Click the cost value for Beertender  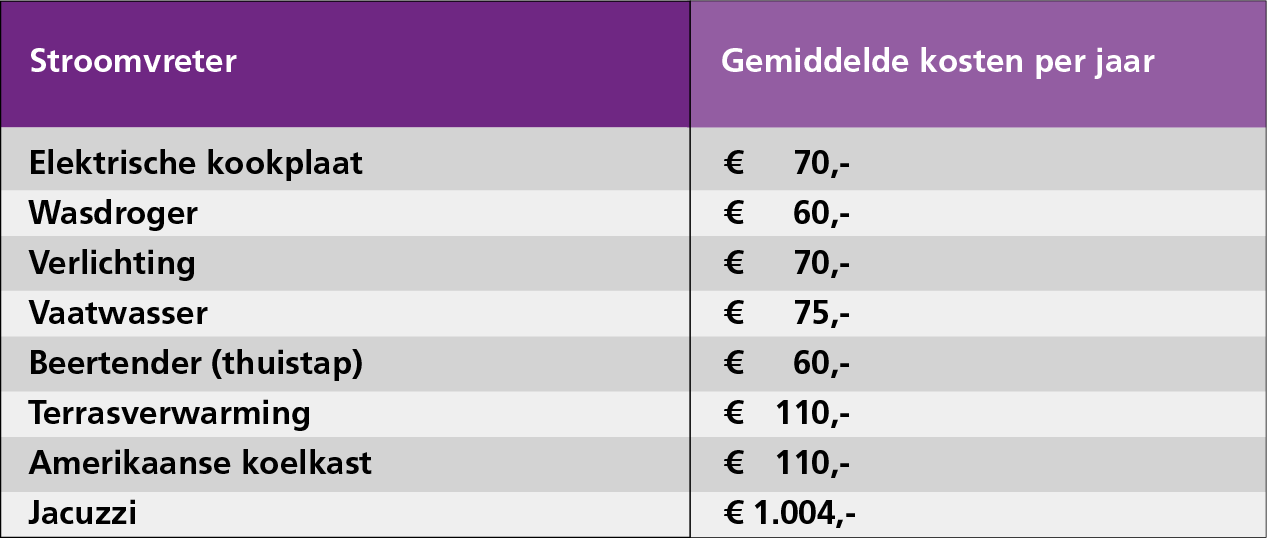(x=787, y=363)
